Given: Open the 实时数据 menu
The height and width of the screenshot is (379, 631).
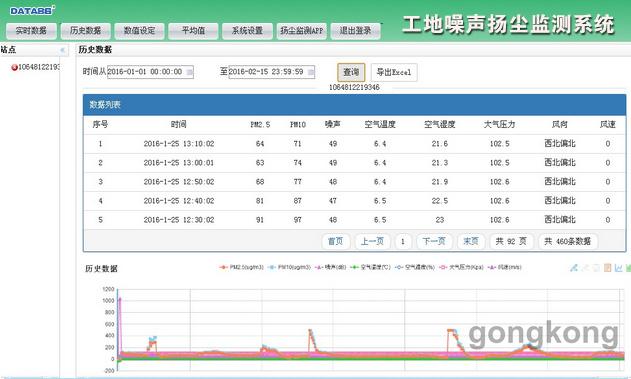Looking at the screenshot, I should [x=31, y=31].
